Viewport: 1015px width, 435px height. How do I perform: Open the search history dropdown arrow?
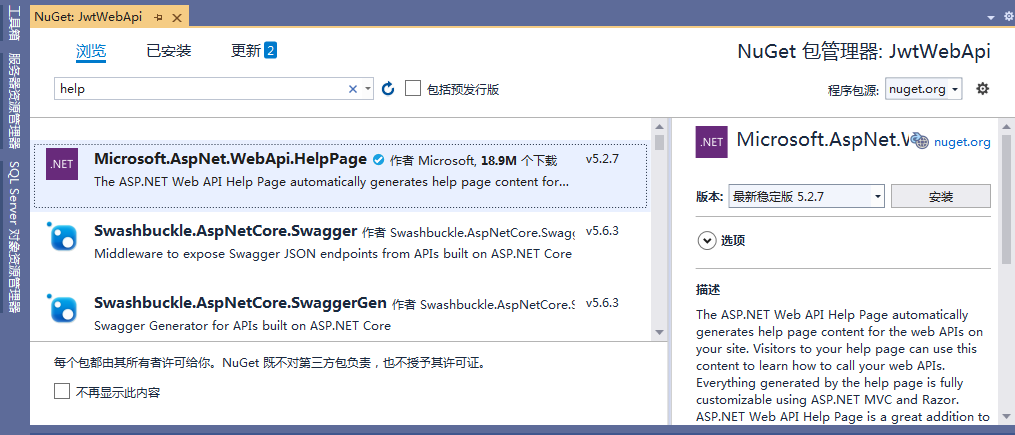pyautogui.click(x=368, y=89)
